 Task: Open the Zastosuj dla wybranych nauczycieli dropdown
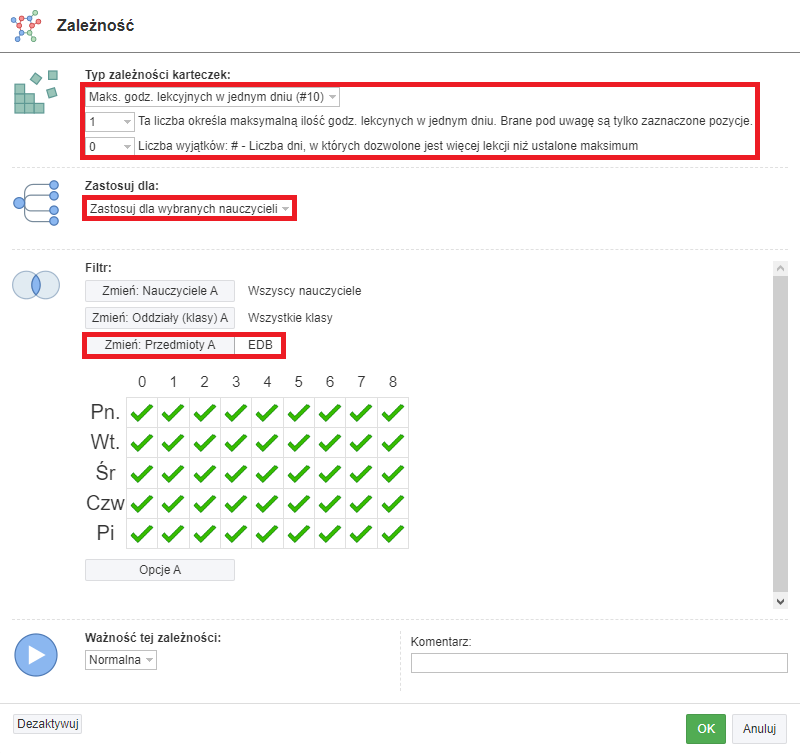click(189, 209)
